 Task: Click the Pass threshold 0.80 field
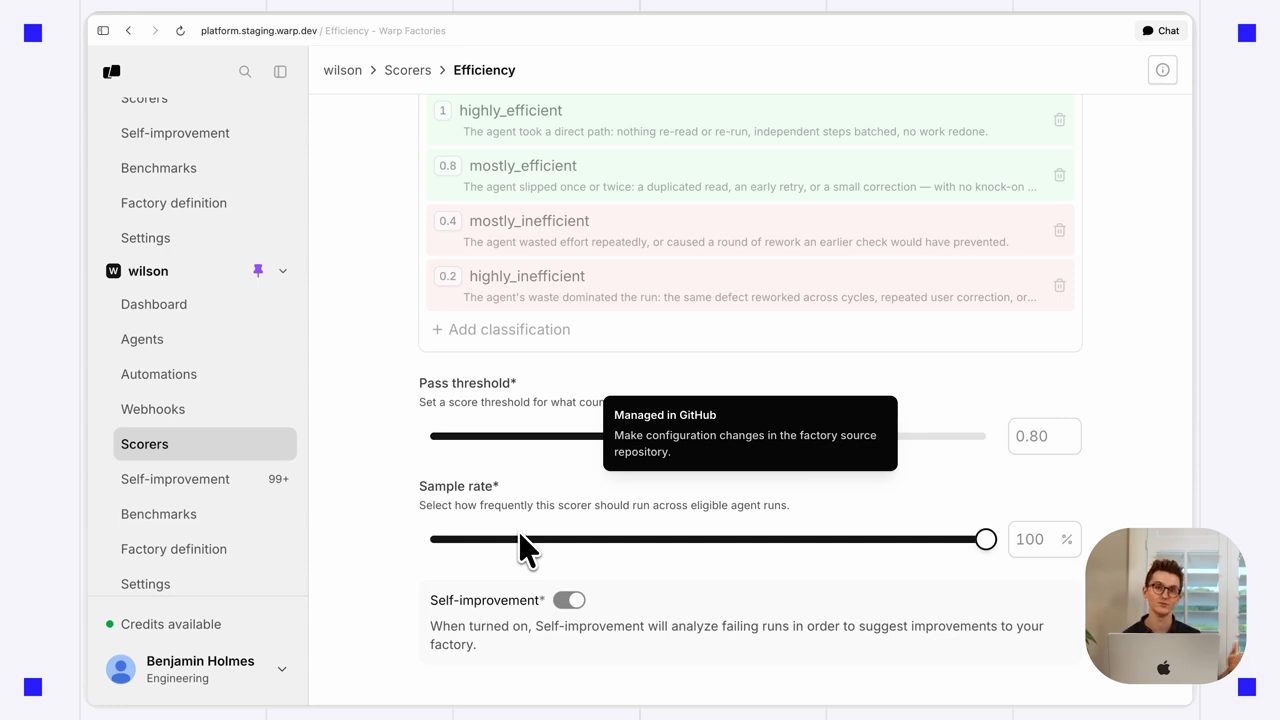point(1044,436)
